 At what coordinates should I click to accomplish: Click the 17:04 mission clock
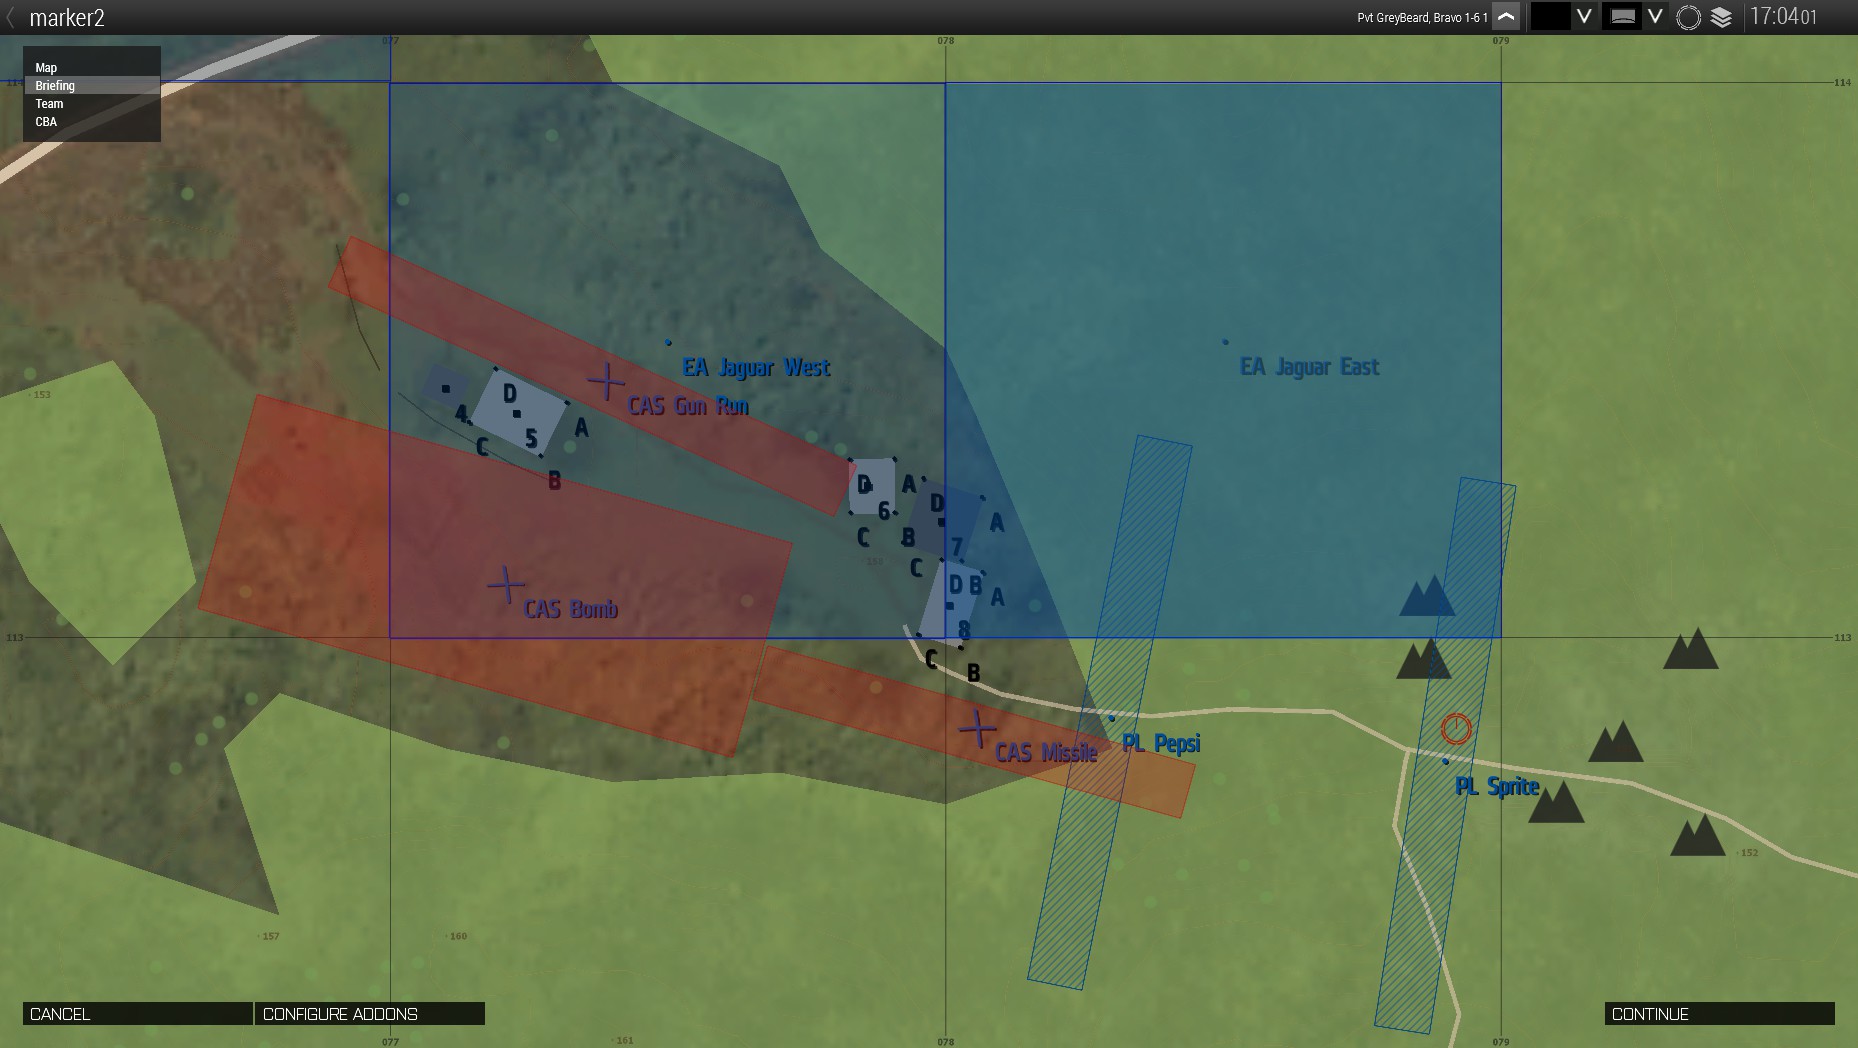(x=1783, y=16)
